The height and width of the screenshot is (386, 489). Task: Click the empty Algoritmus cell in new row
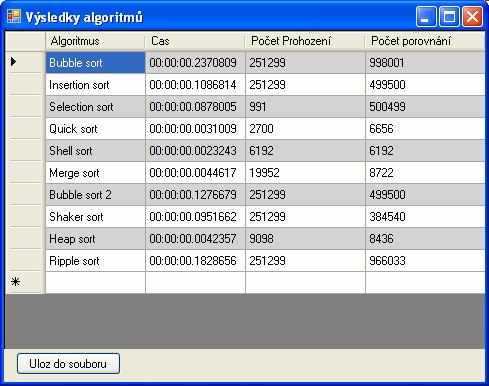(x=95, y=283)
